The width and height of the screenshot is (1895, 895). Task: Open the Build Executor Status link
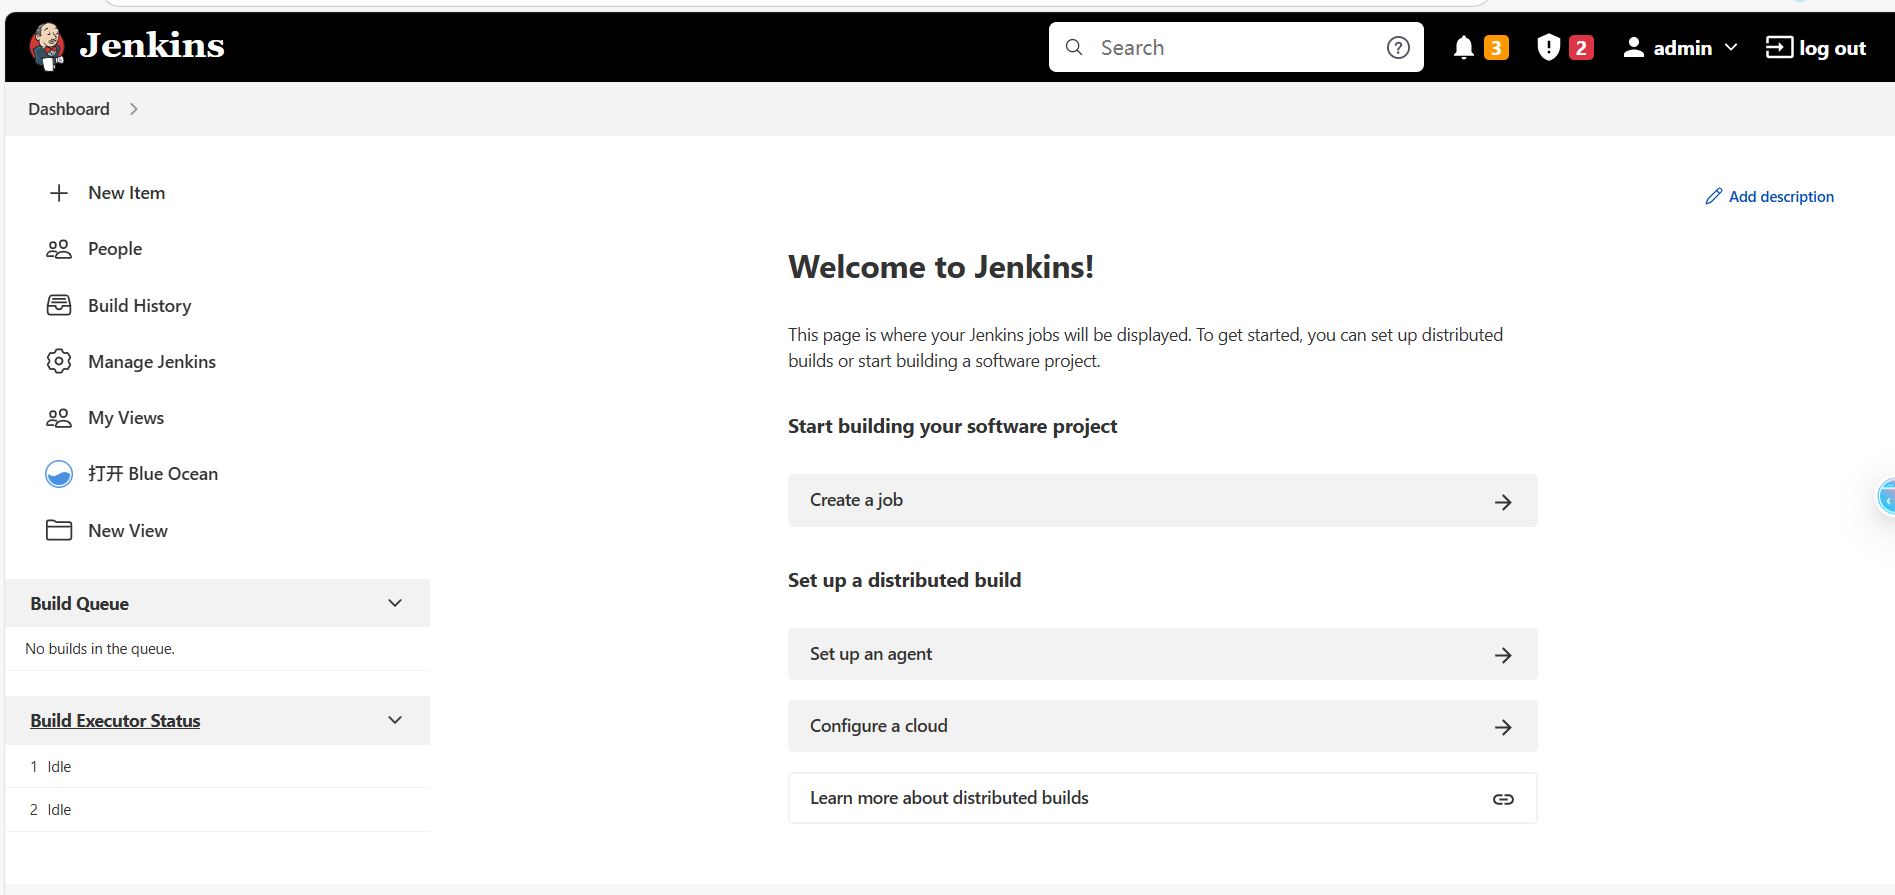pos(115,721)
